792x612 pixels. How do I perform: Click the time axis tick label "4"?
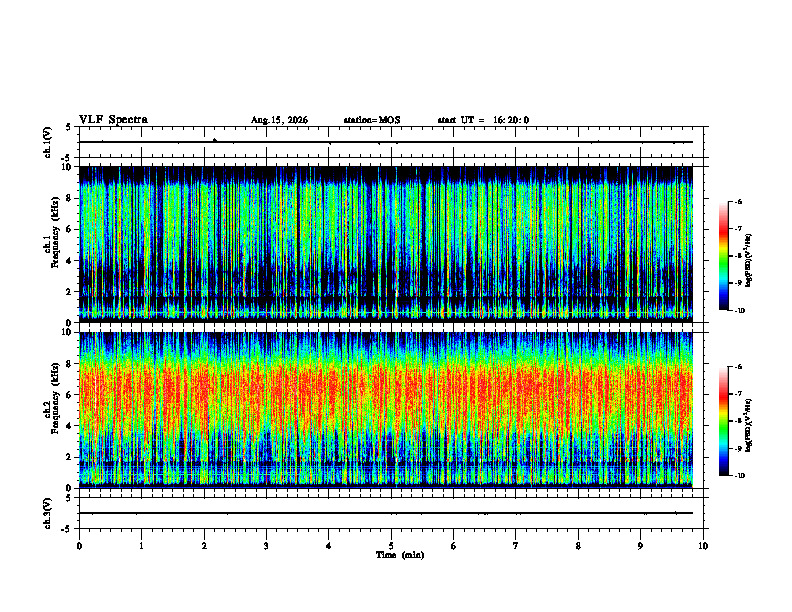click(329, 546)
